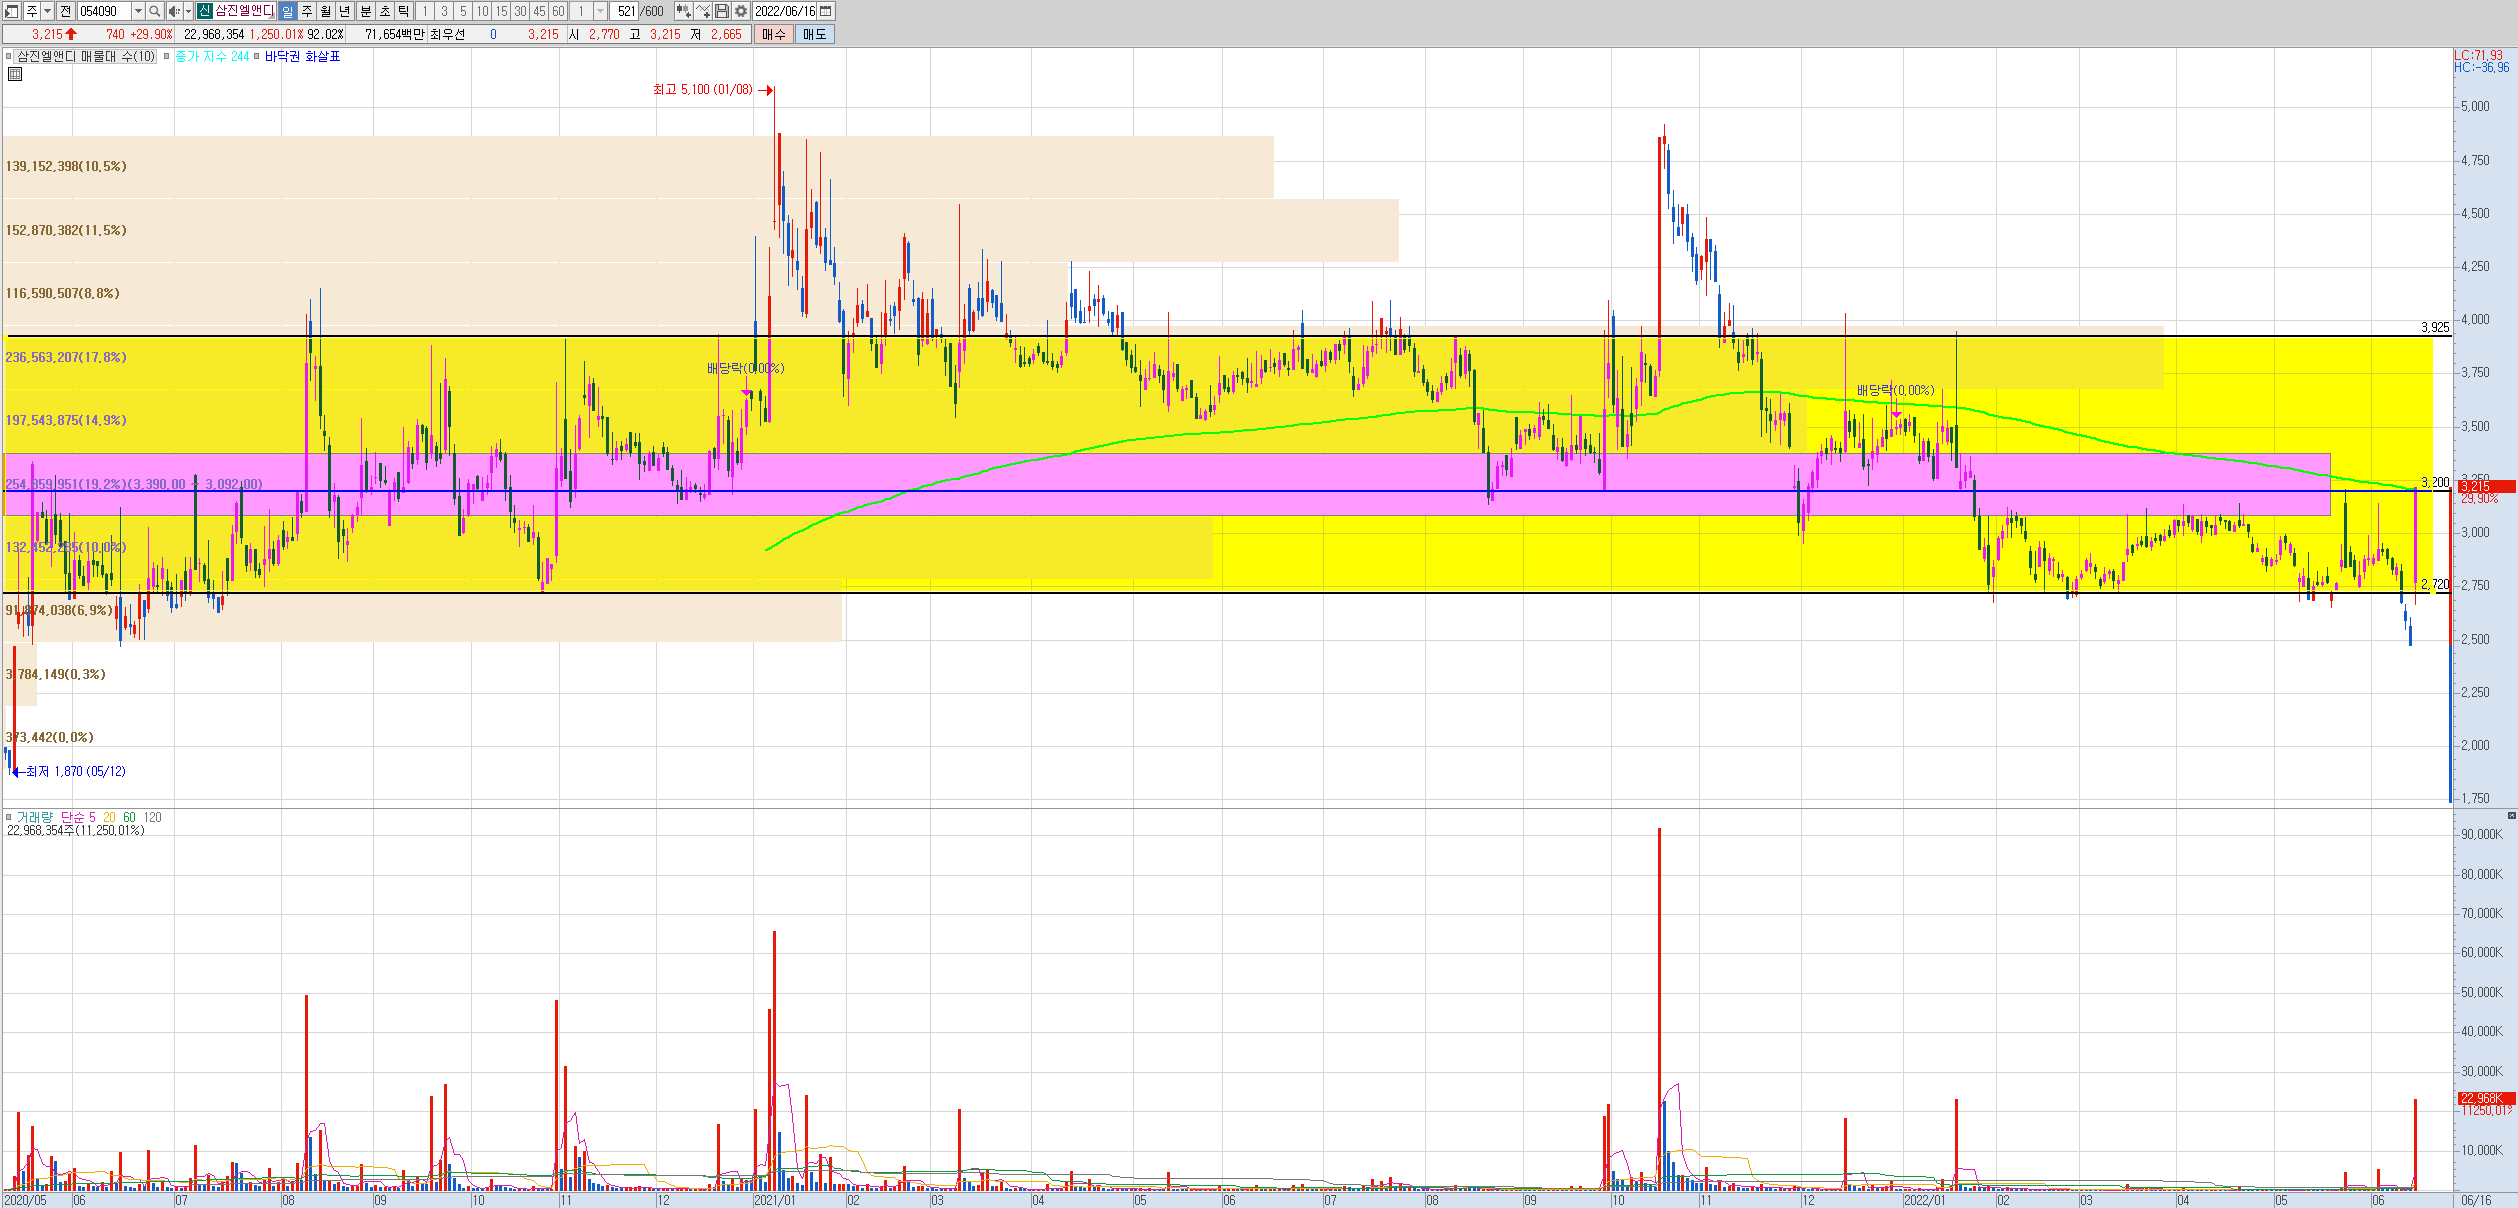Image resolution: width=2518 pixels, height=1208 pixels.
Task: Click the 매도 sell button
Action: click(815, 34)
